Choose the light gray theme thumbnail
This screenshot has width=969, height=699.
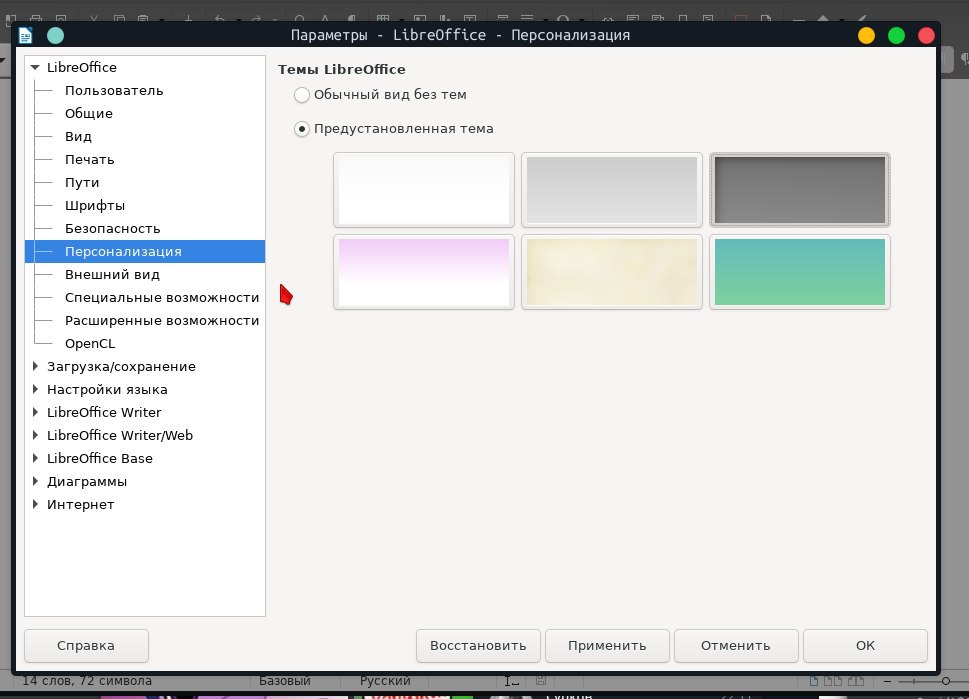[612, 190]
